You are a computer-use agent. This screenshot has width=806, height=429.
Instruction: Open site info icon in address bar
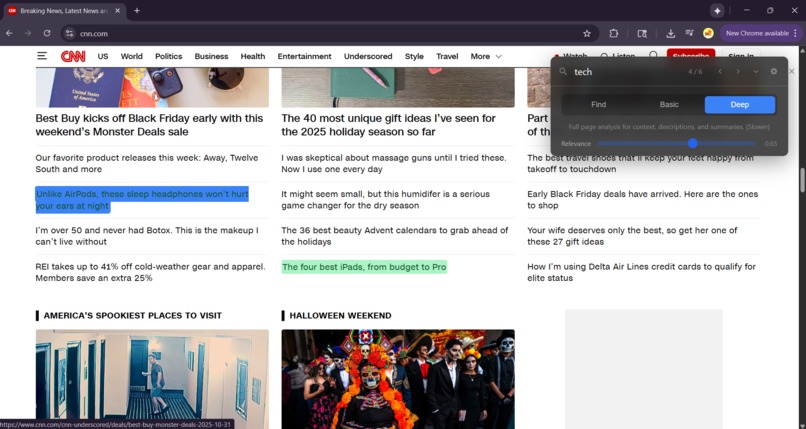[x=69, y=33]
